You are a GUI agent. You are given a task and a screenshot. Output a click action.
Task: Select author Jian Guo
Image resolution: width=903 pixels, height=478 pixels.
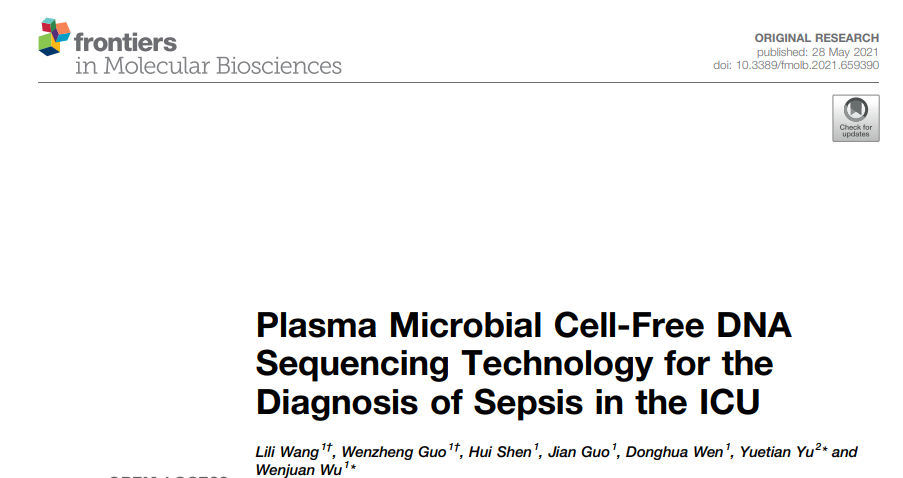578,452
